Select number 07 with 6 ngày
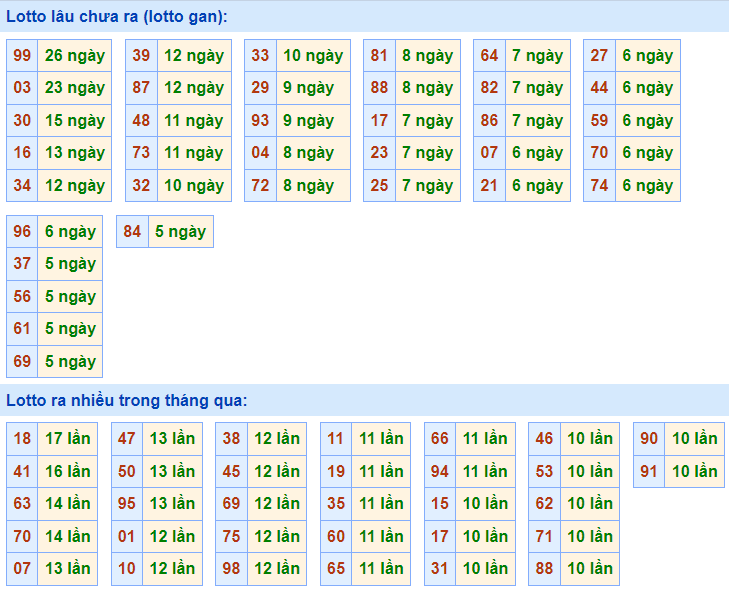 click(x=490, y=152)
